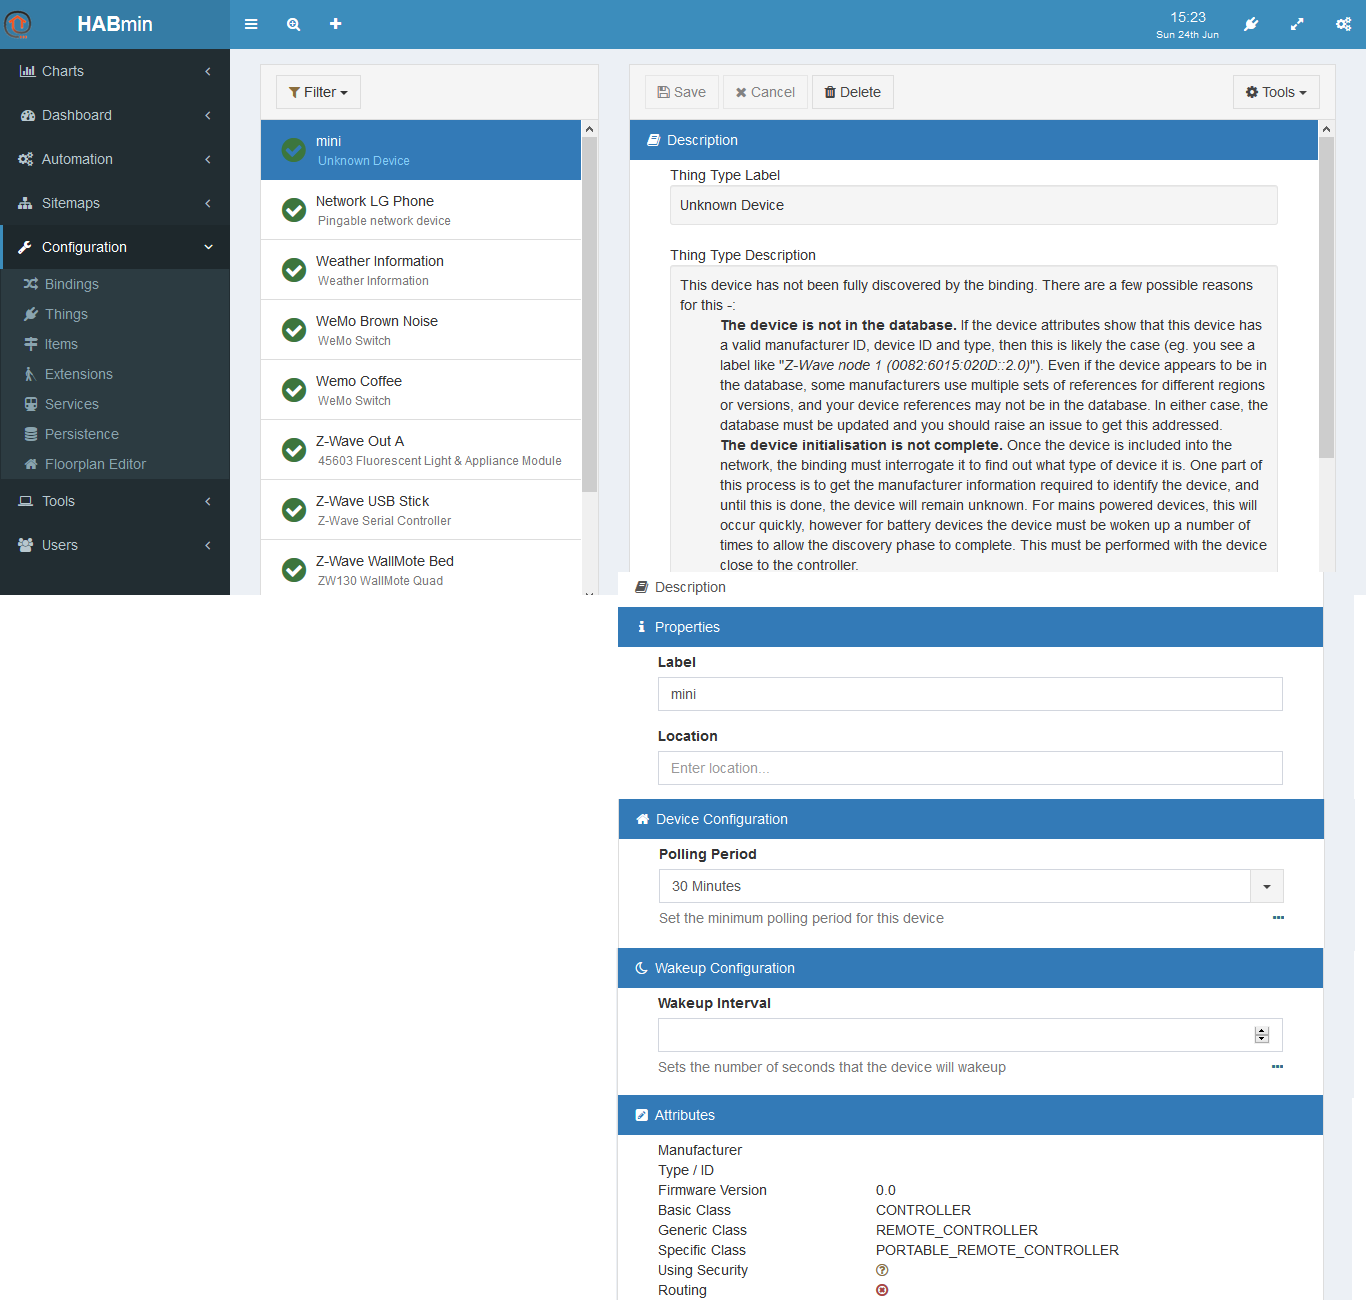Viewport: 1366px width, 1300px height.
Task: Click the HABmin home logo icon
Action: click(18, 24)
